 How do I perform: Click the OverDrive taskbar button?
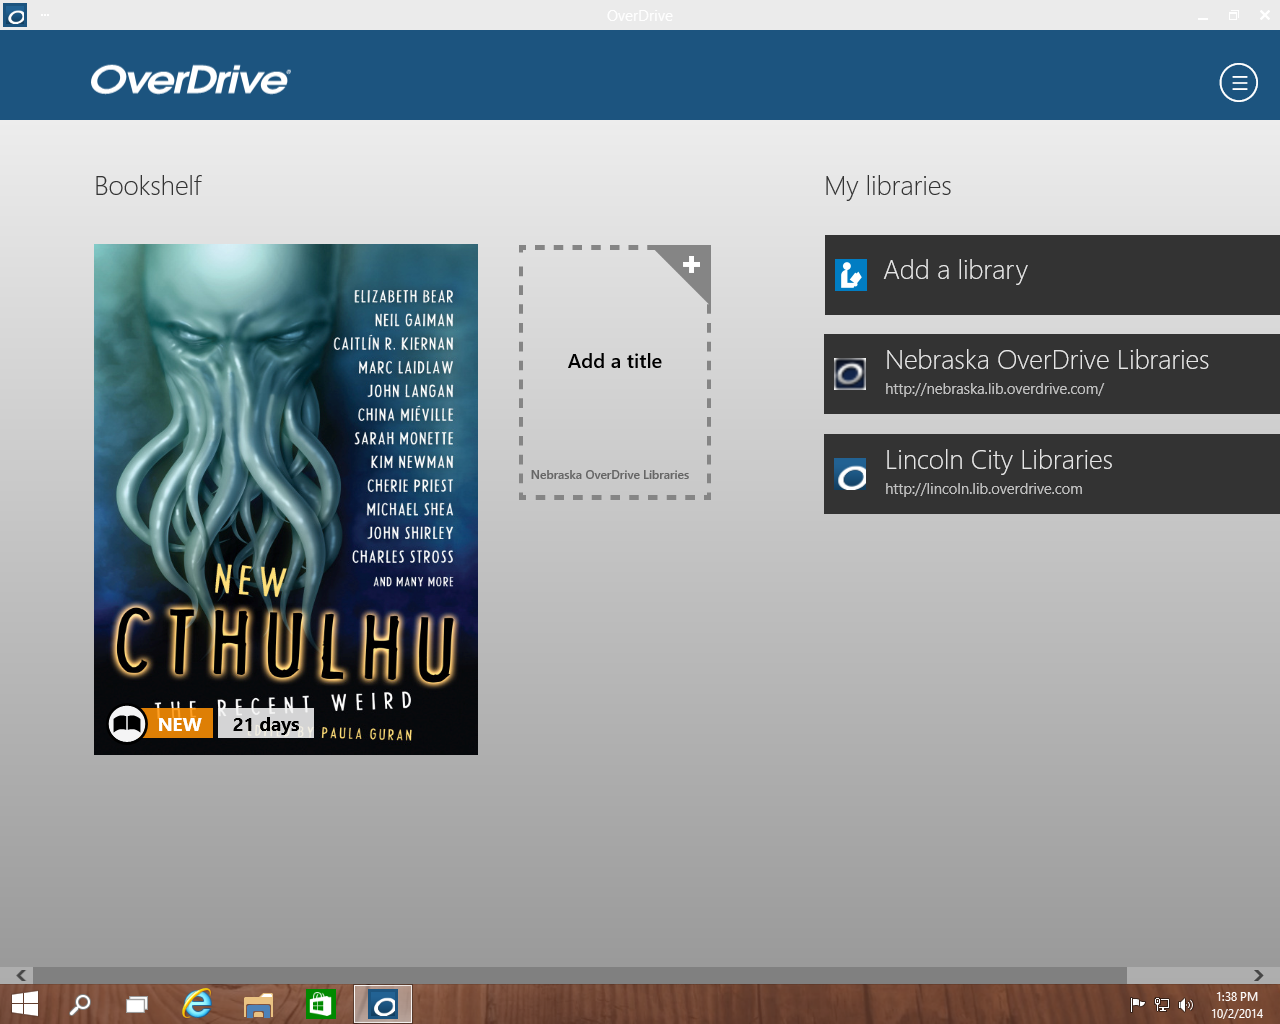click(x=383, y=1004)
